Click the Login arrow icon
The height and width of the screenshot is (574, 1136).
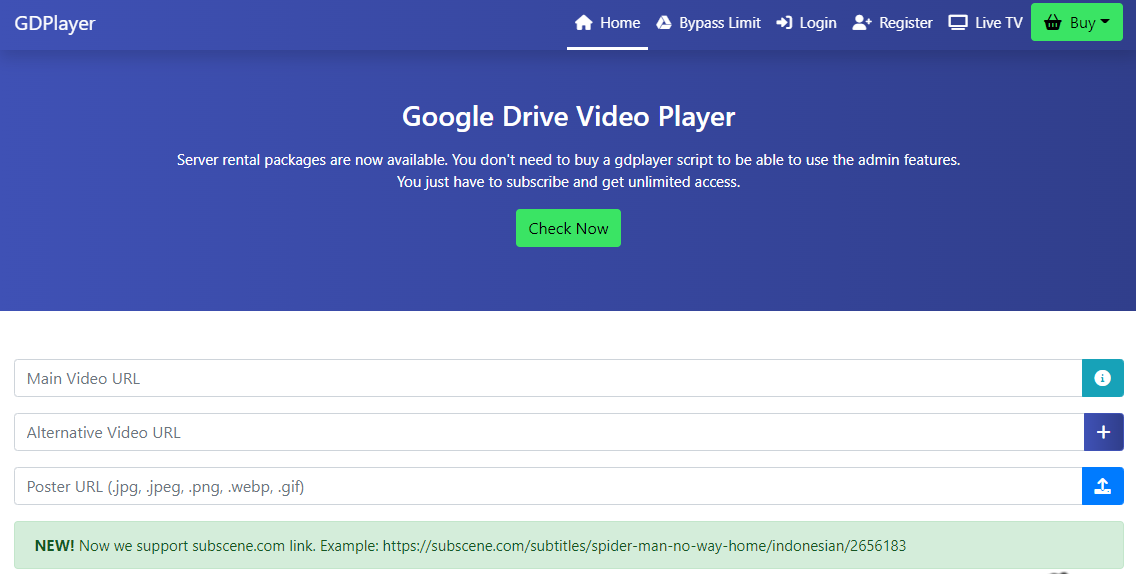(784, 23)
